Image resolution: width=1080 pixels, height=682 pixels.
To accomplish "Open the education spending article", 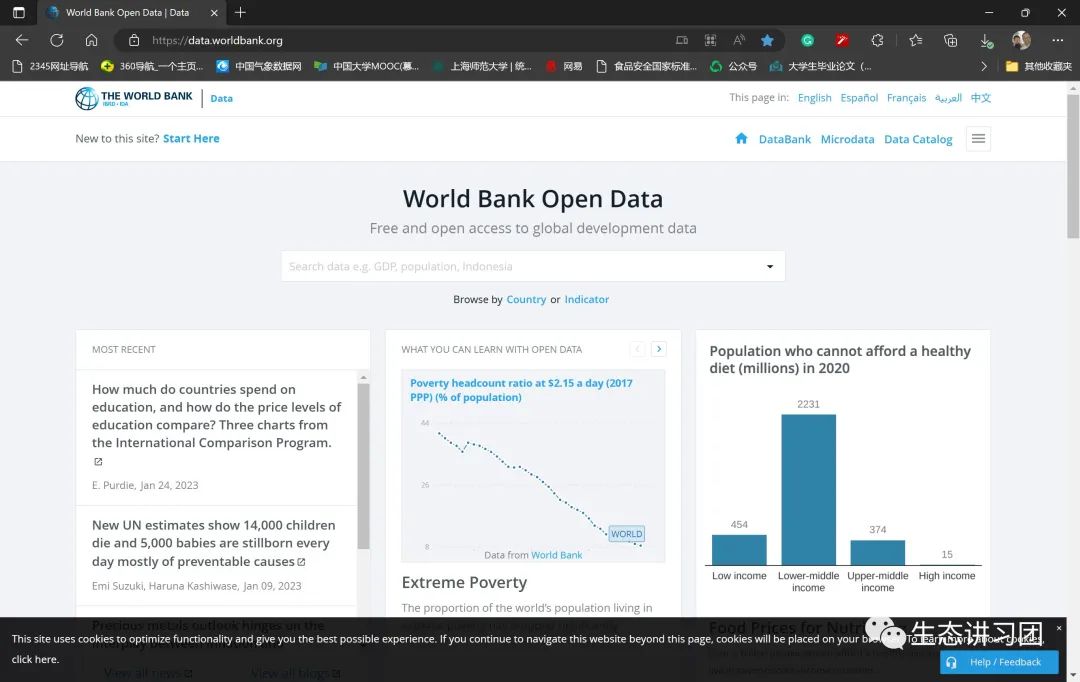I will click(216, 416).
